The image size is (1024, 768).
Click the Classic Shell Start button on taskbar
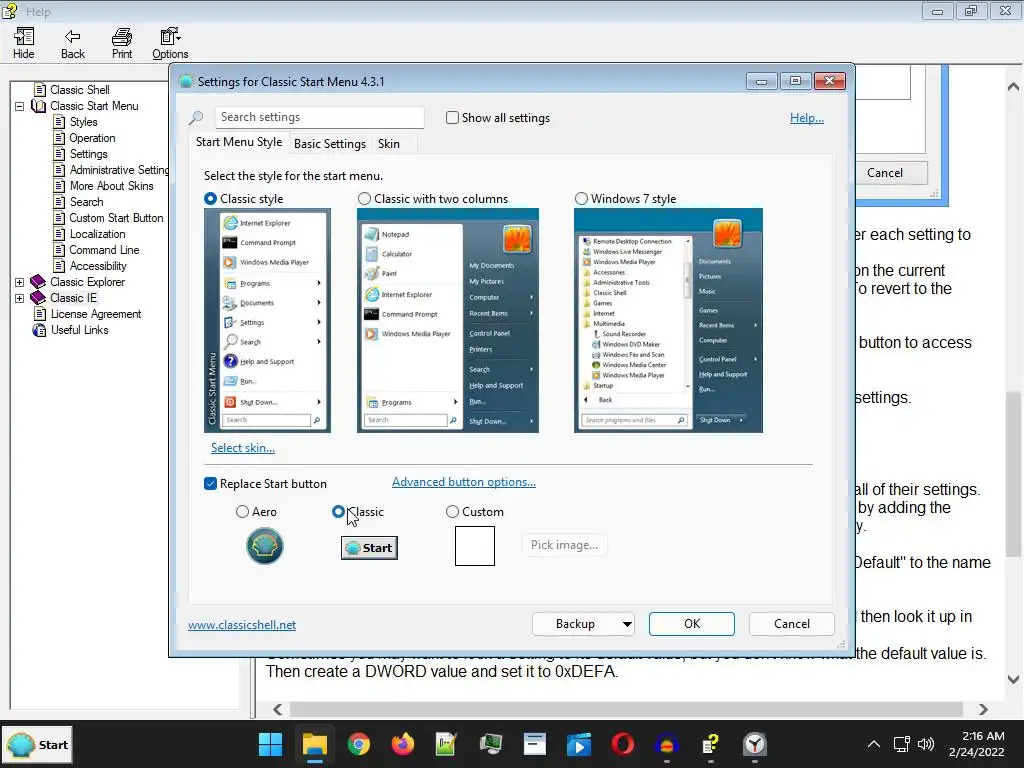[37, 745]
